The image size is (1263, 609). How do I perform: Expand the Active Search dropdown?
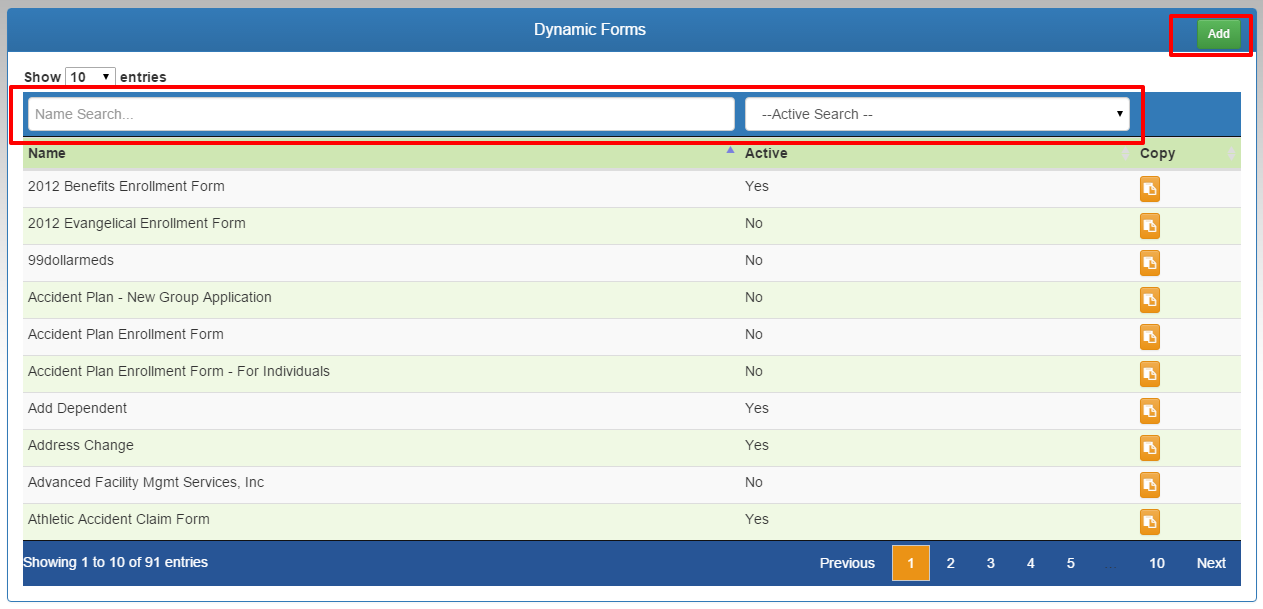pyautogui.click(x=937, y=114)
